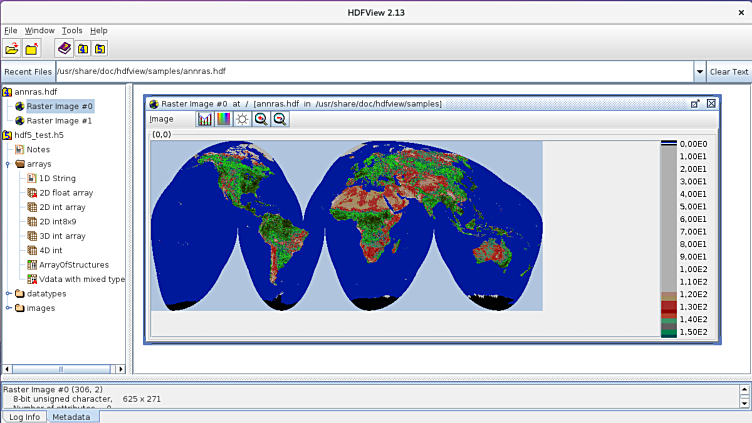Click the brightness adjustment sun icon

pos(242,119)
